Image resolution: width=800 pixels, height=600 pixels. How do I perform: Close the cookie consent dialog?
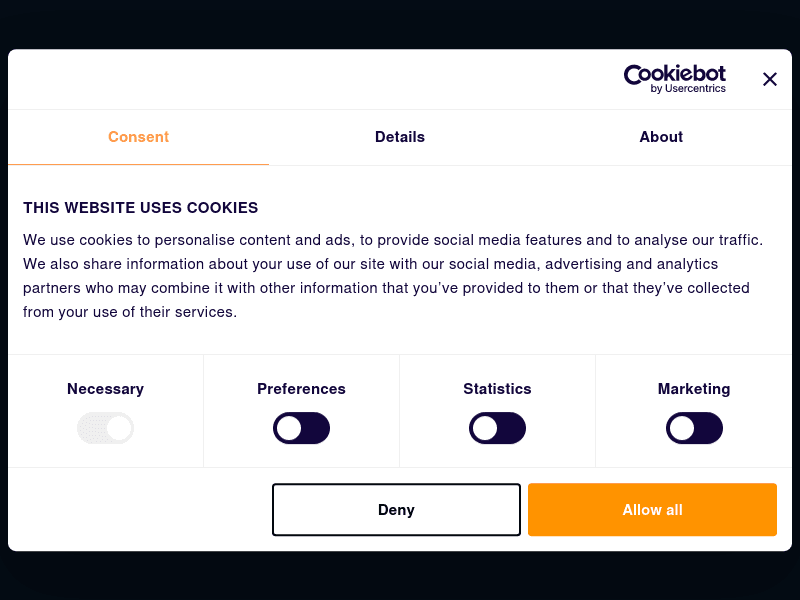[769, 79]
